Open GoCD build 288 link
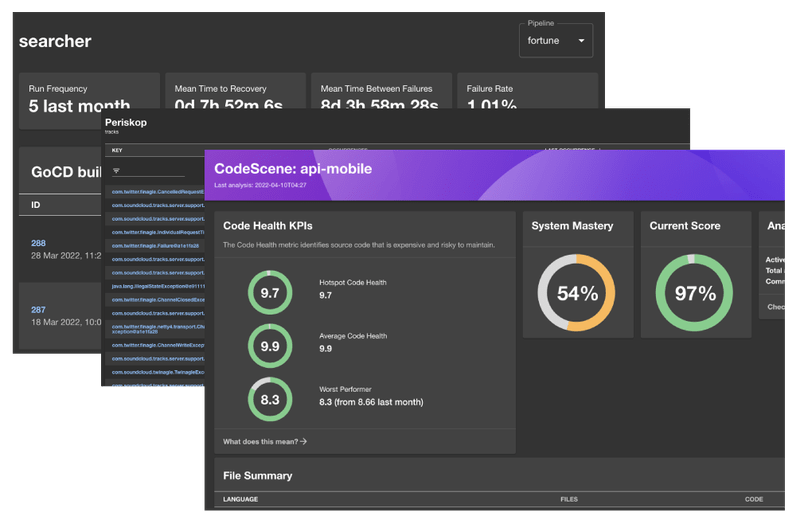Viewport: 800px width, 524px height. 38,243
